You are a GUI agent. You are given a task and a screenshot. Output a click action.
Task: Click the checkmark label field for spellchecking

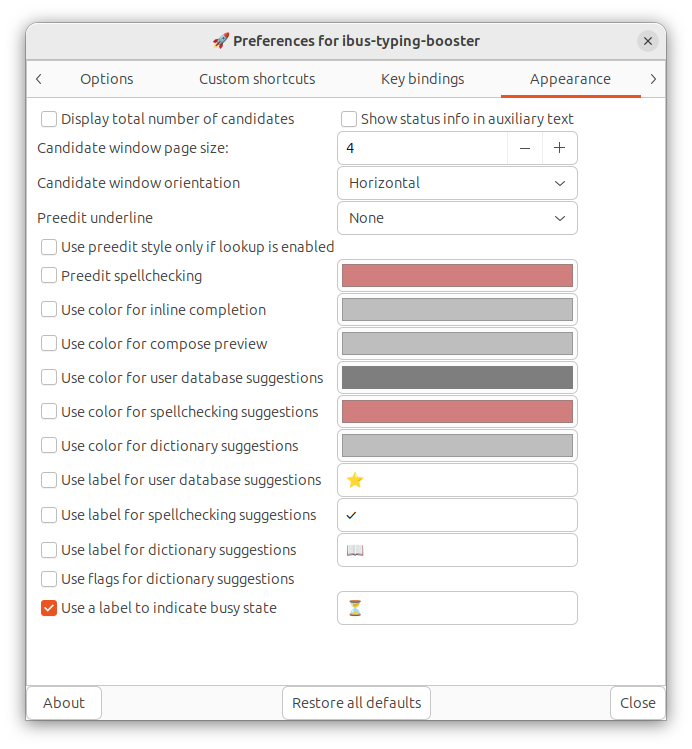pos(457,515)
